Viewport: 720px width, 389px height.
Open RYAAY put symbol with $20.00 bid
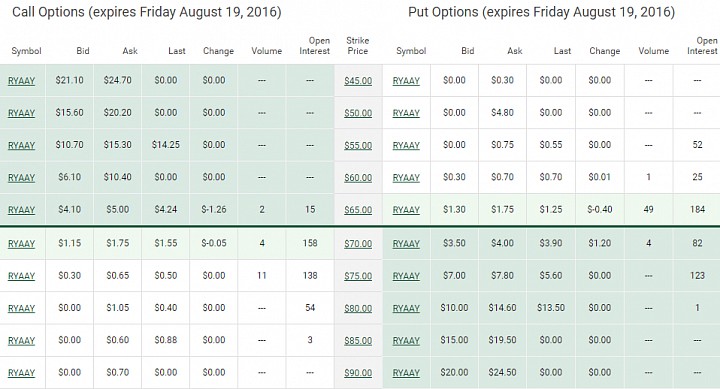coord(406,373)
